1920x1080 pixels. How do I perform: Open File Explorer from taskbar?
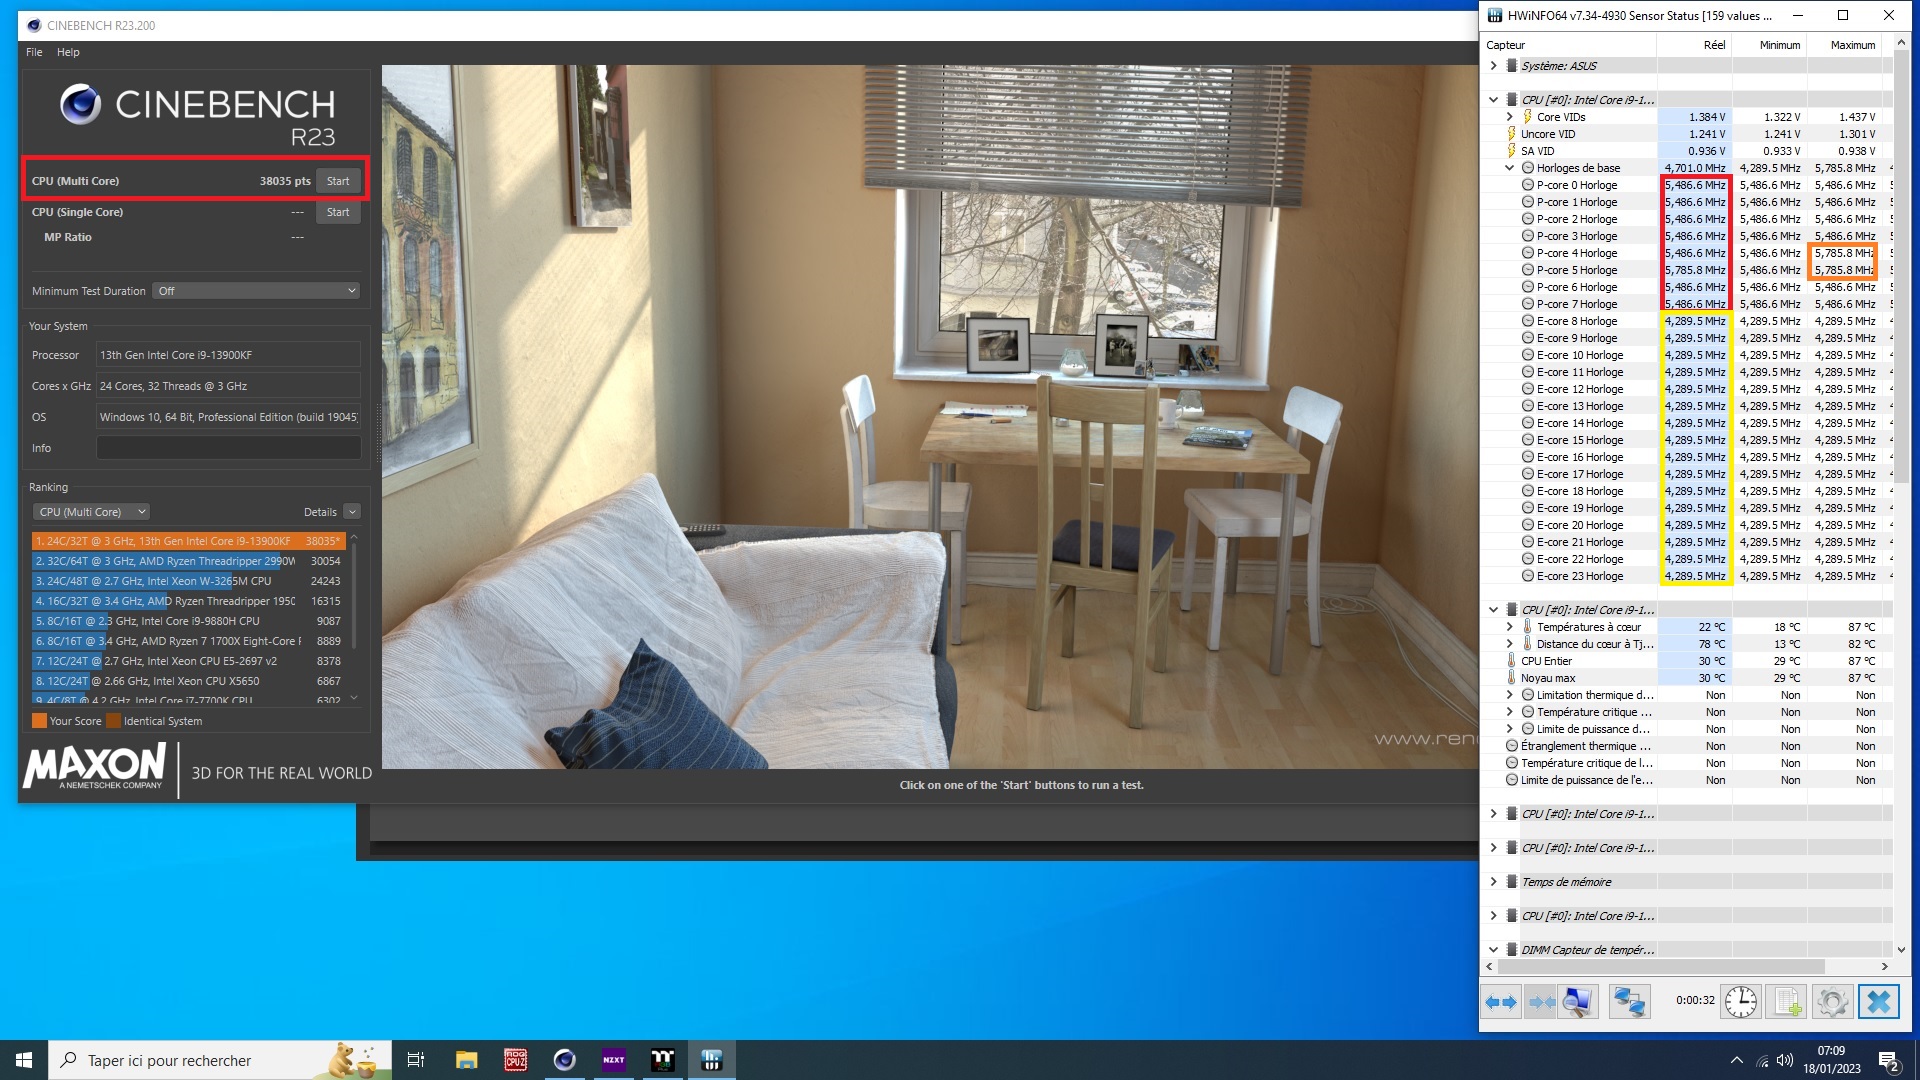466,1060
